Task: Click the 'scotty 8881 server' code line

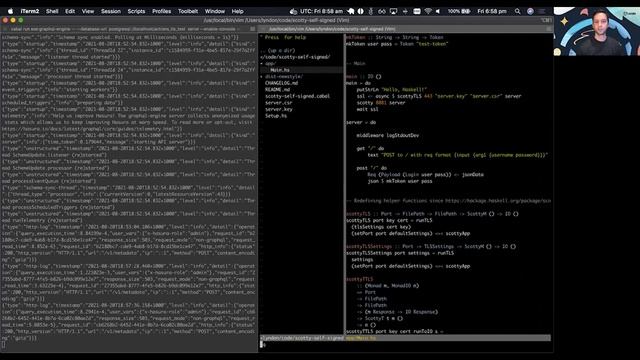Action: [380, 103]
